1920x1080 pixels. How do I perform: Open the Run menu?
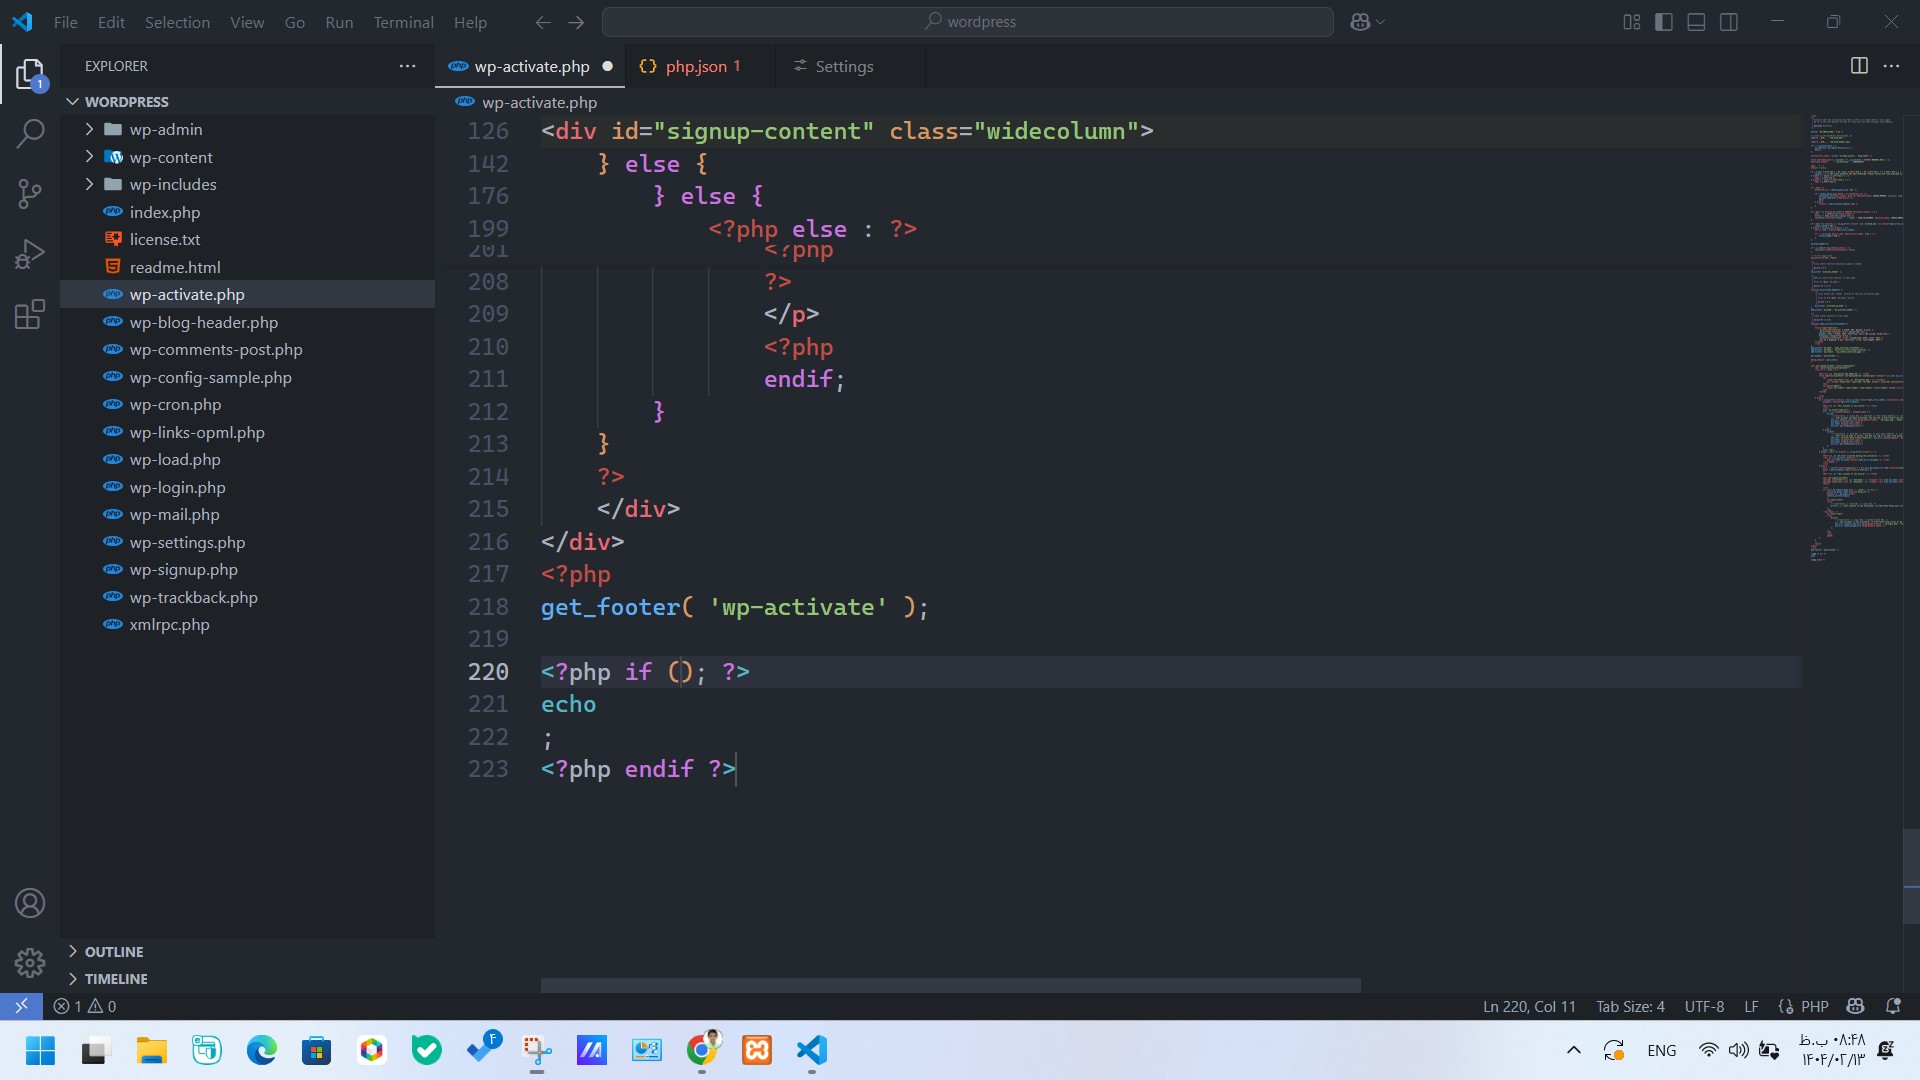(x=339, y=22)
